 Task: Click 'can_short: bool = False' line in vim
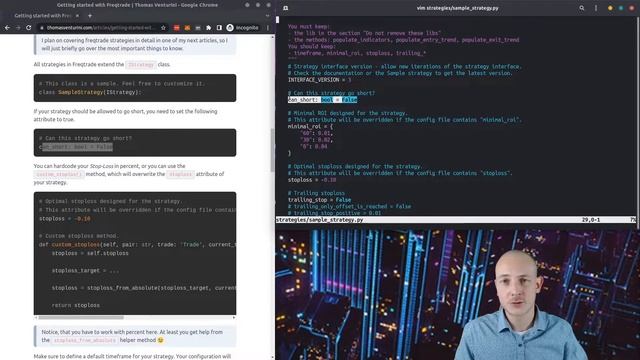click(322, 100)
